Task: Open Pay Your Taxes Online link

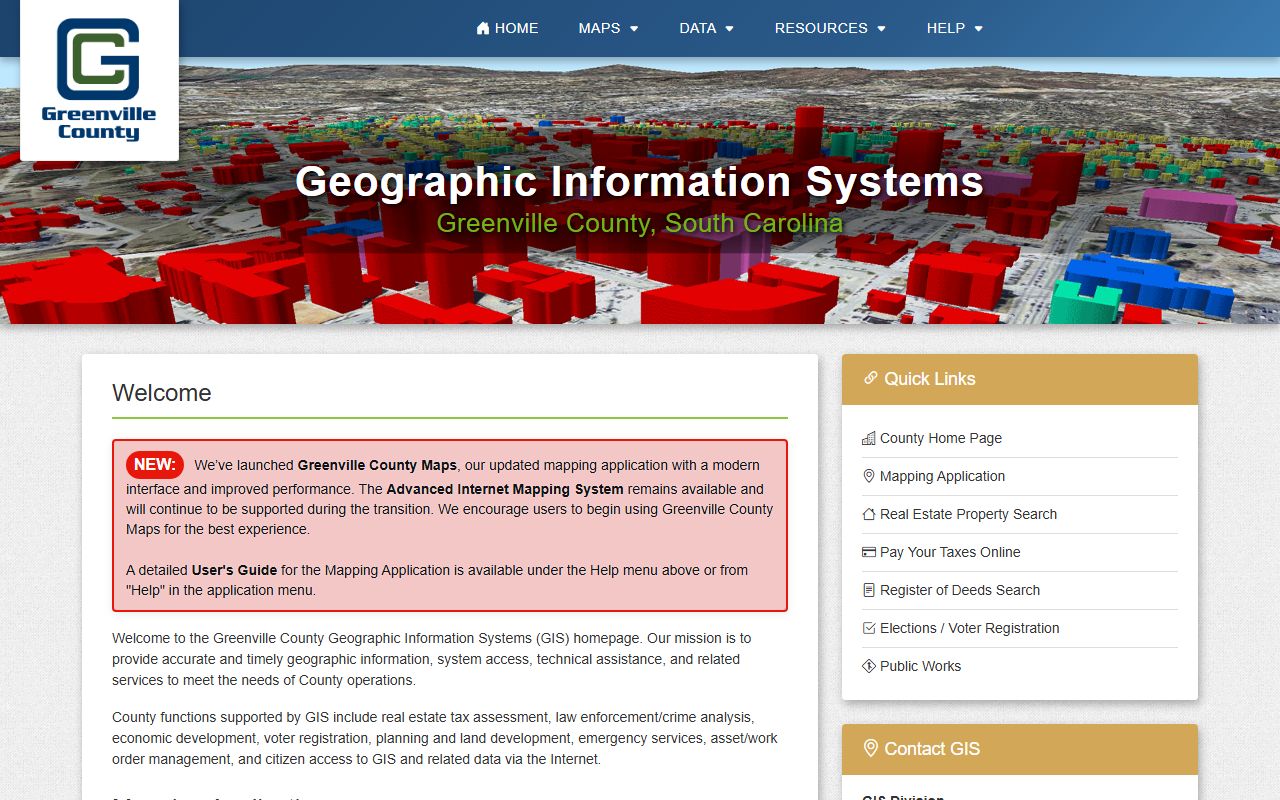Action: coord(950,552)
